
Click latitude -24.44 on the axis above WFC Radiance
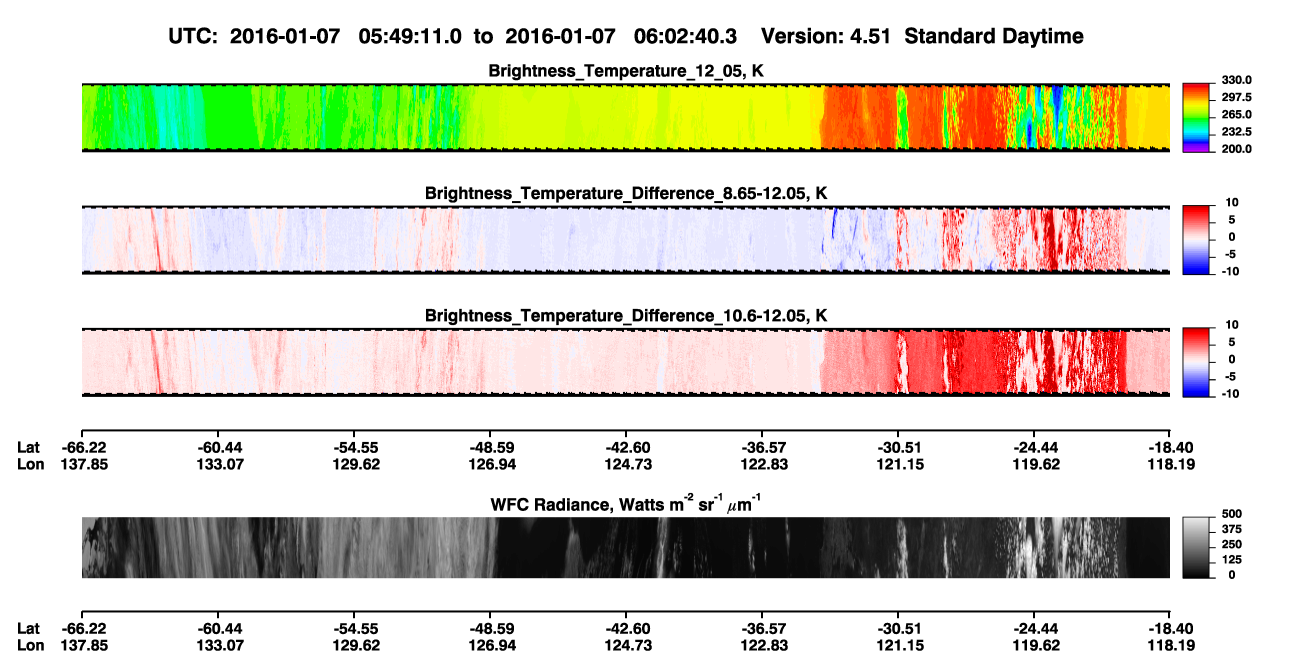[1035, 447]
